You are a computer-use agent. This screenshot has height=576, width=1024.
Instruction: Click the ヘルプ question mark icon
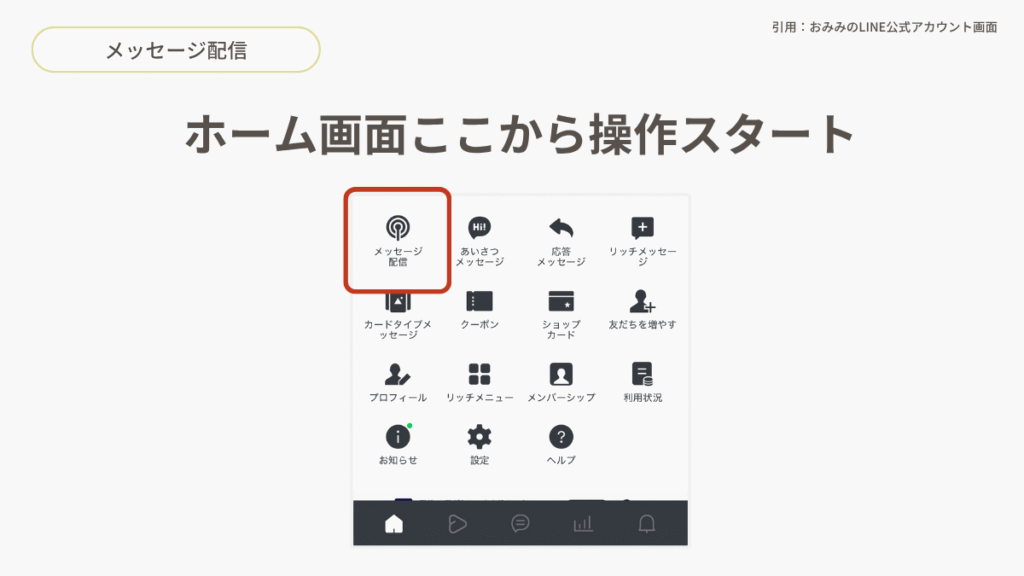click(x=561, y=437)
